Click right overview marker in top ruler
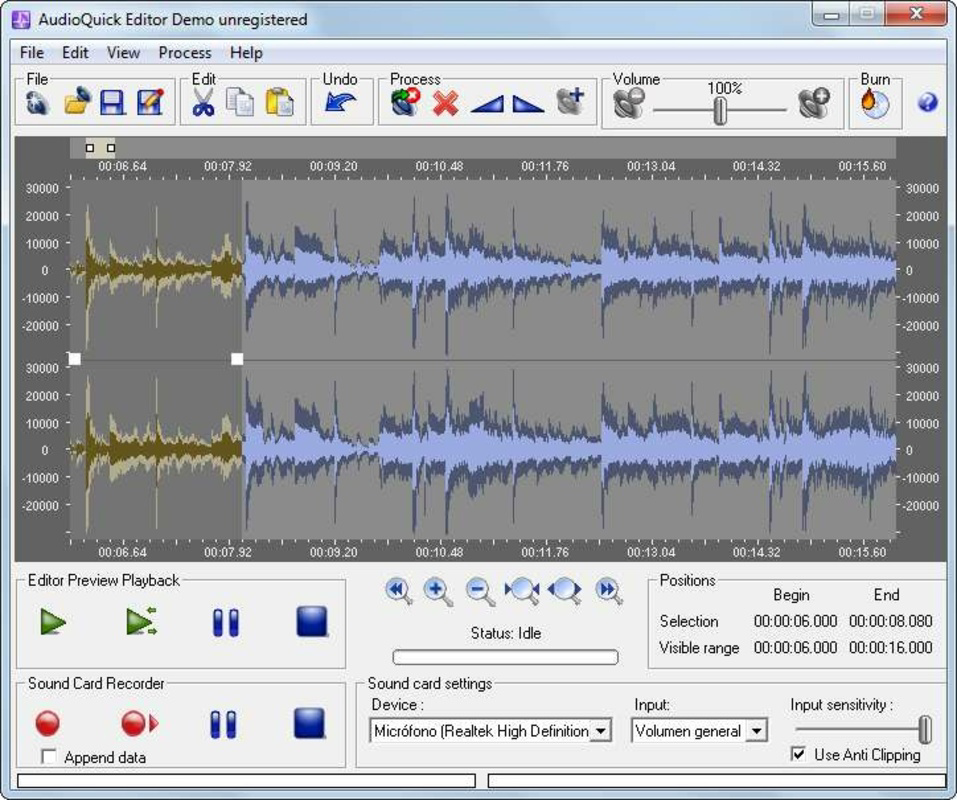 (110, 148)
